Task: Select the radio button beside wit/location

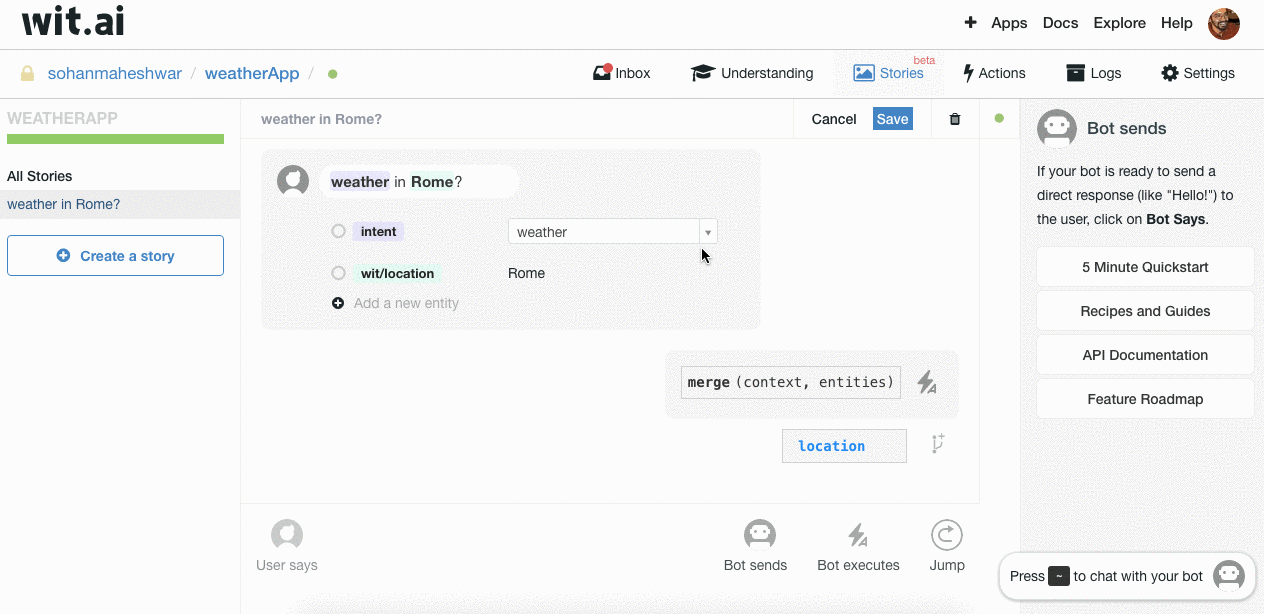Action: (338, 273)
